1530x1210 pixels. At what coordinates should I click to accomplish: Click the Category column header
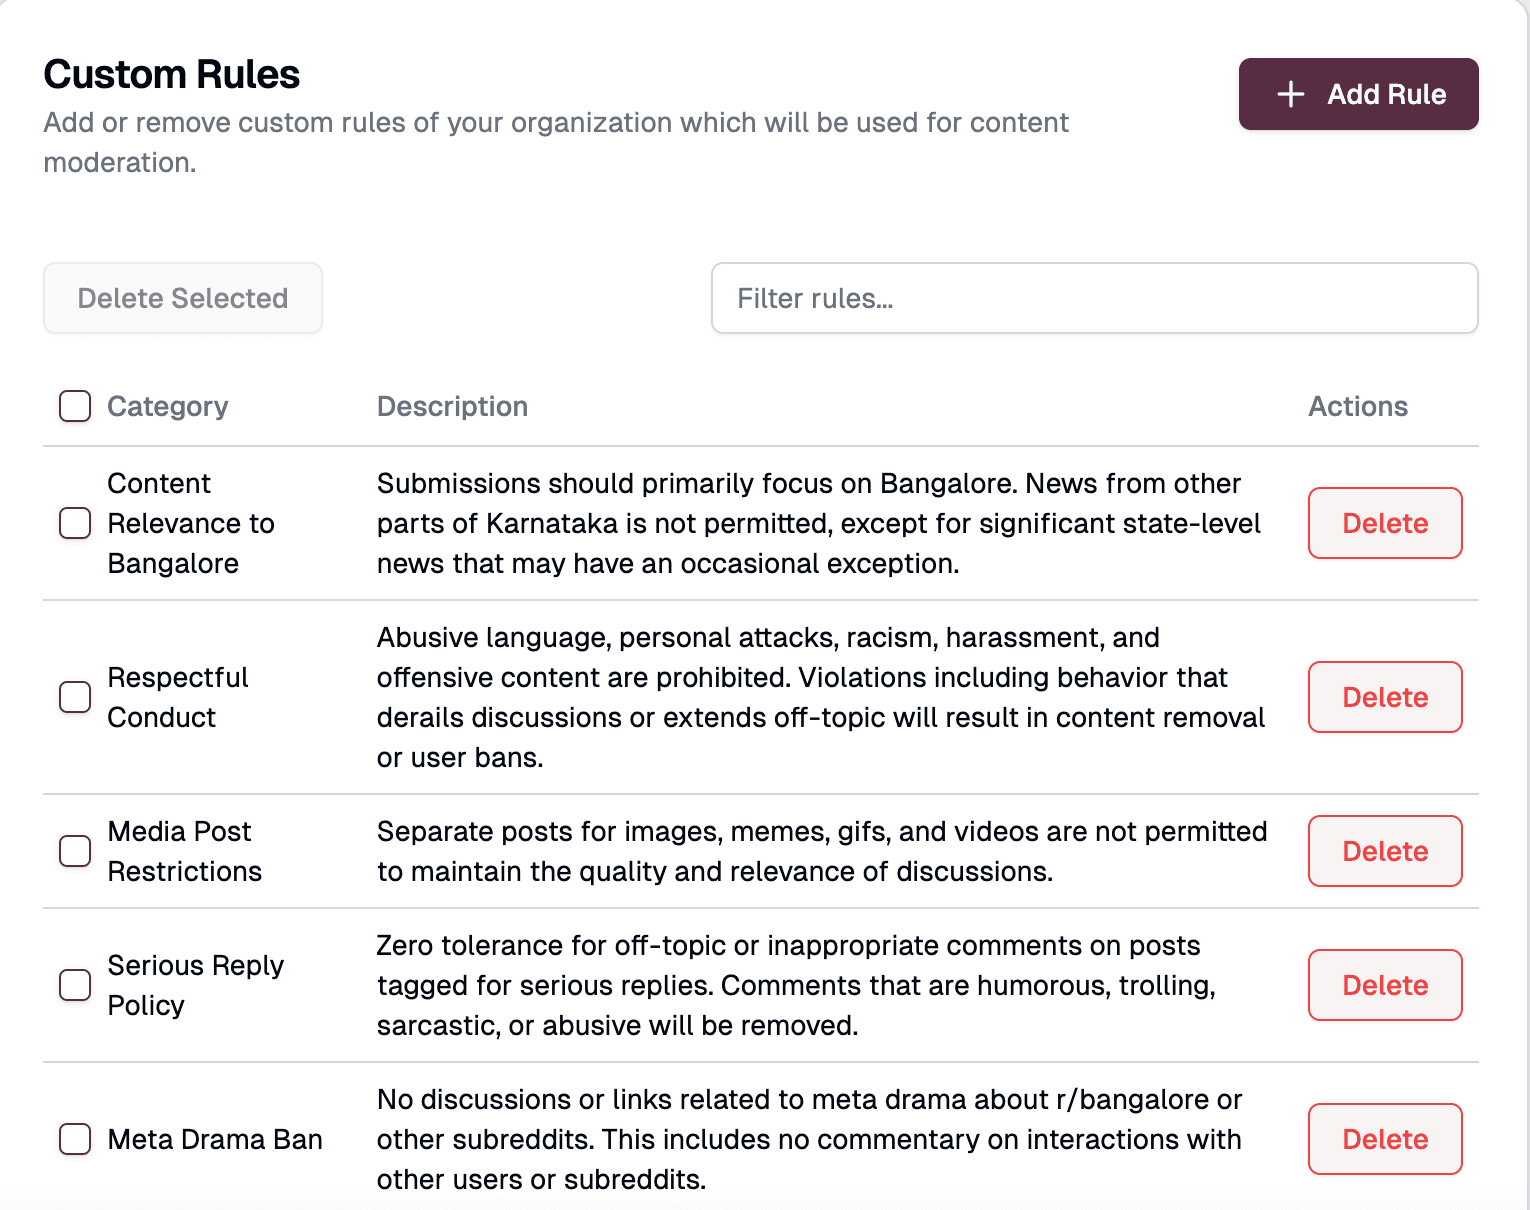(167, 406)
